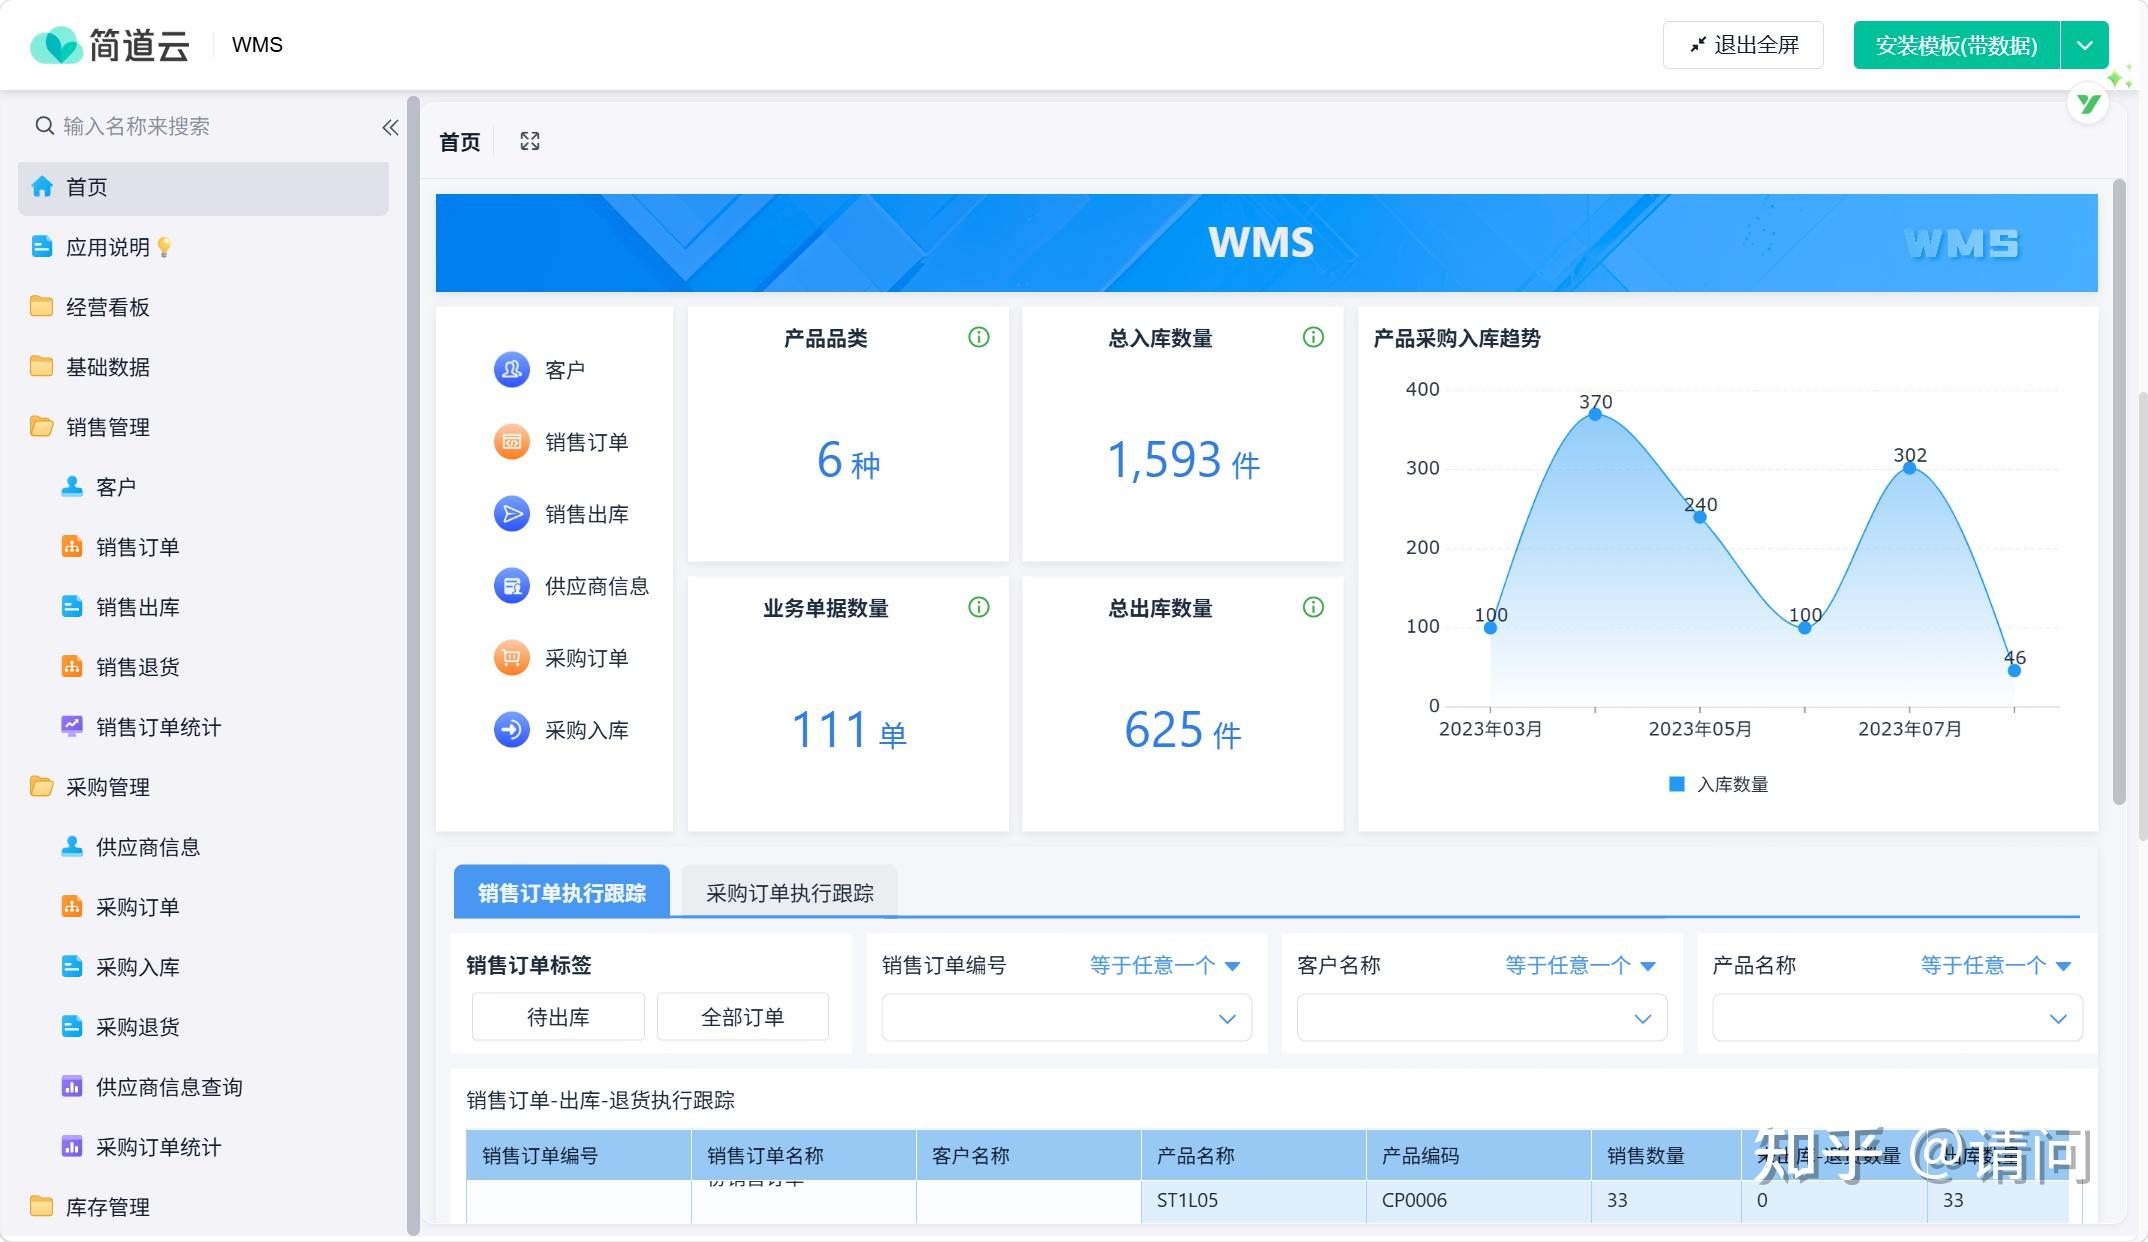This screenshot has height=1242, width=2148.
Task: Click the fullscreen expand icon beside 首页
Action: (x=530, y=142)
